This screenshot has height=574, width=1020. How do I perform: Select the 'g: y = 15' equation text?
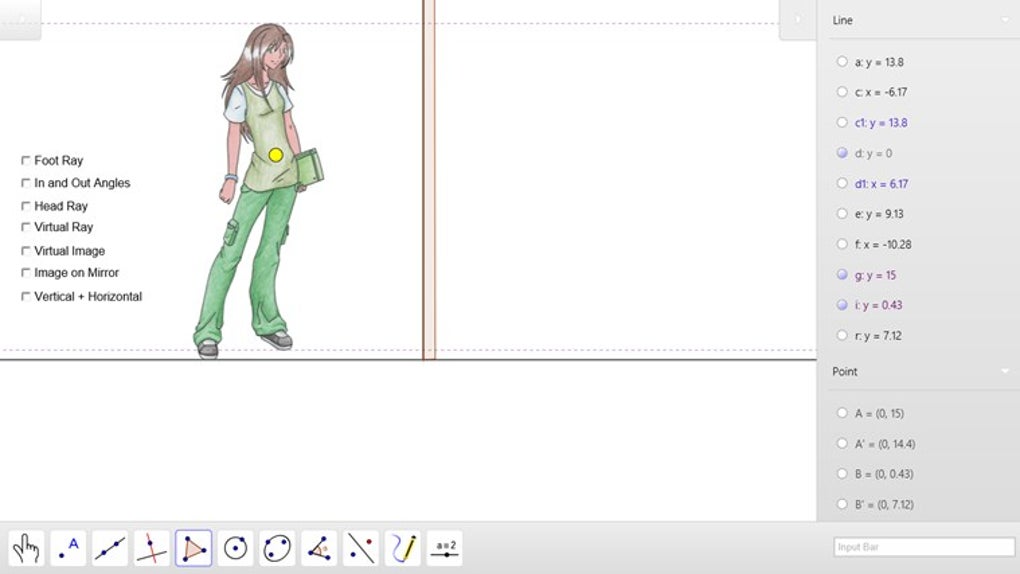pos(876,275)
